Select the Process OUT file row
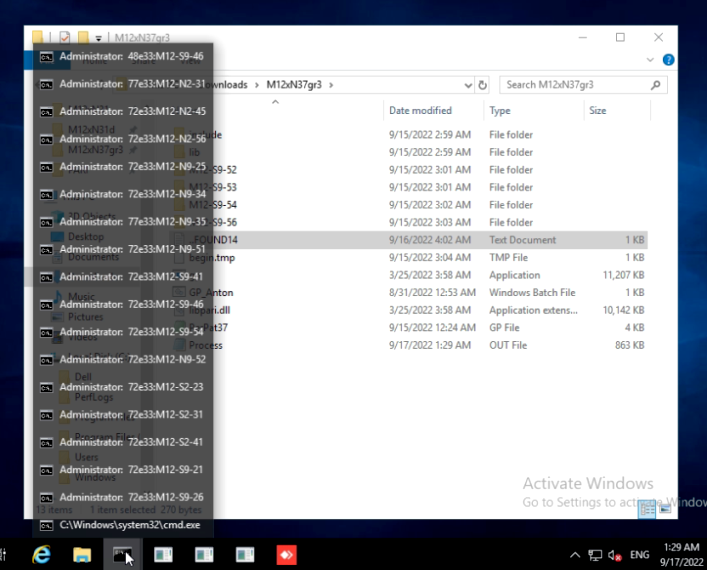707x570 pixels. click(x=410, y=345)
